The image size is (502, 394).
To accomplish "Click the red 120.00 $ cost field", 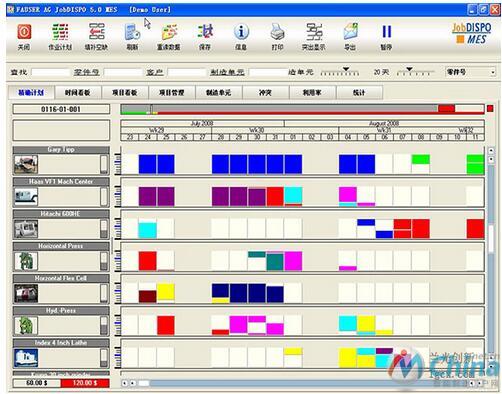I will tap(85, 383).
